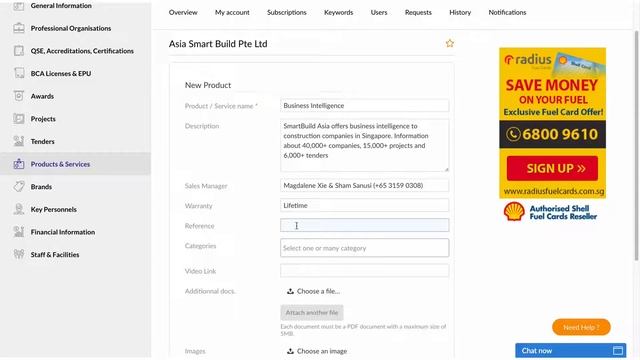Click the Professional Organisations sidebar icon
The height and width of the screenshot is (360, 640).
[x=19, y=28]
